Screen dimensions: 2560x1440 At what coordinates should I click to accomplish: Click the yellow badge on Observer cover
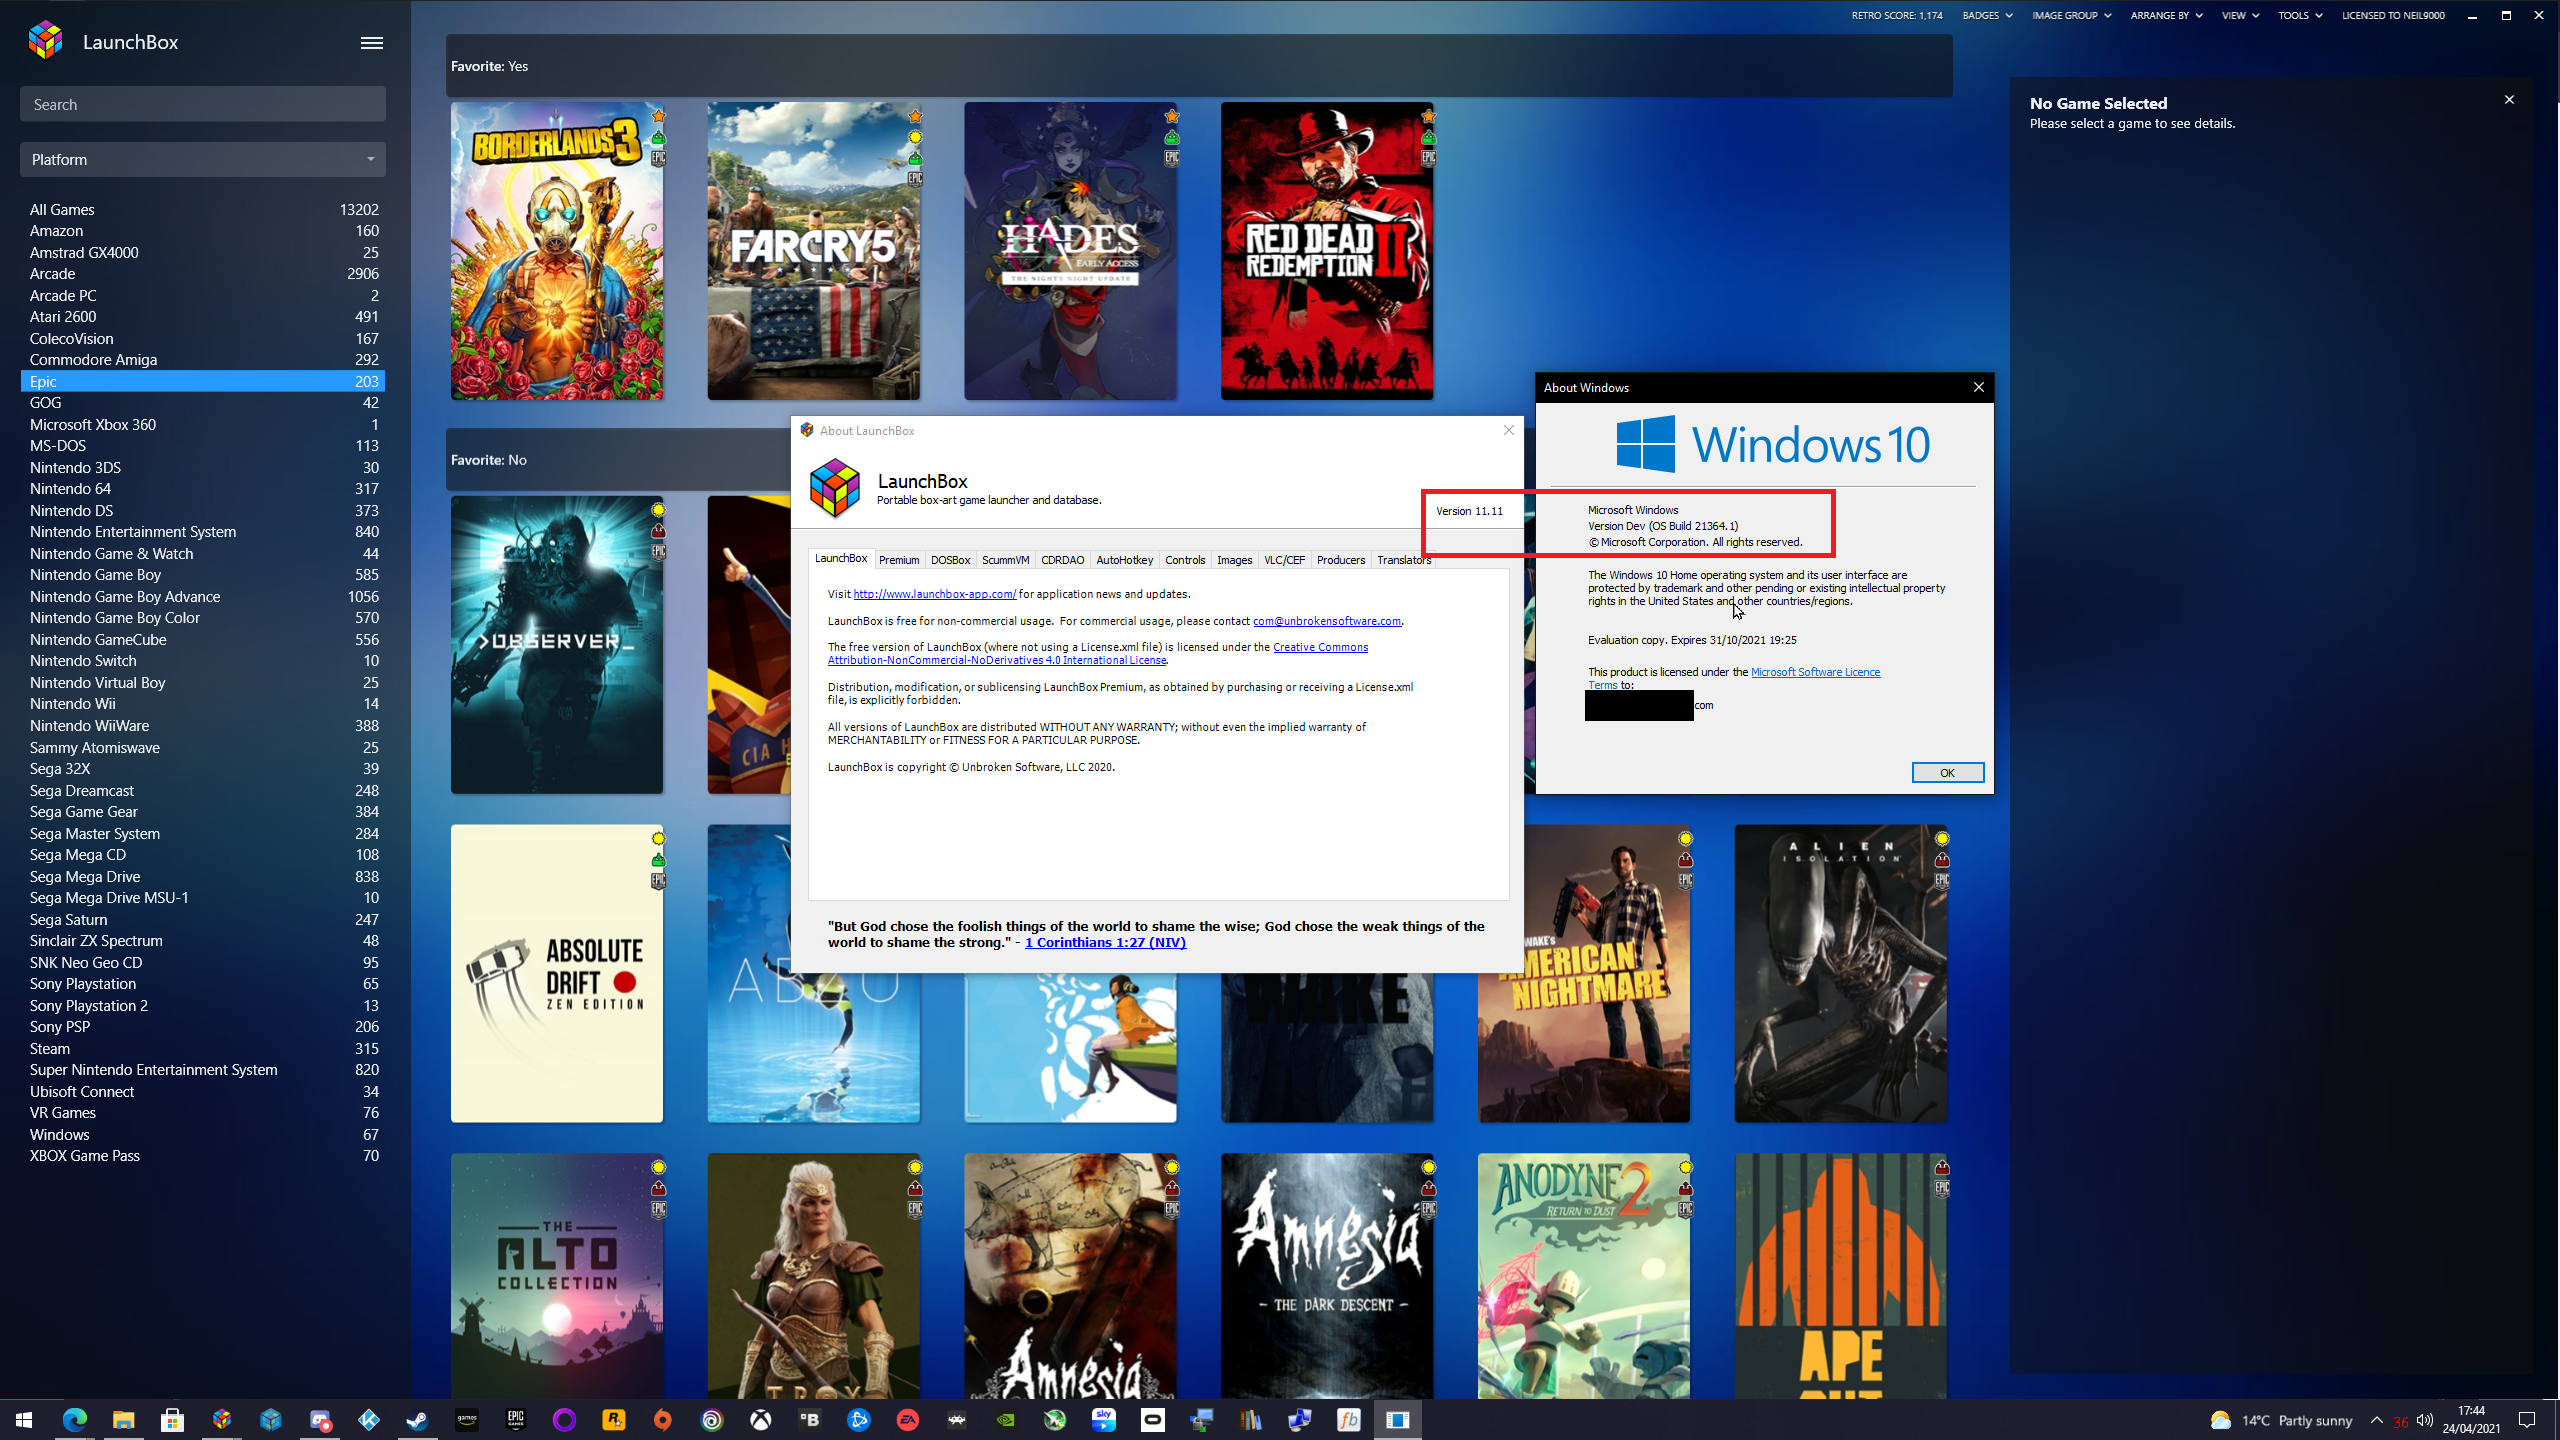(658, 510)
